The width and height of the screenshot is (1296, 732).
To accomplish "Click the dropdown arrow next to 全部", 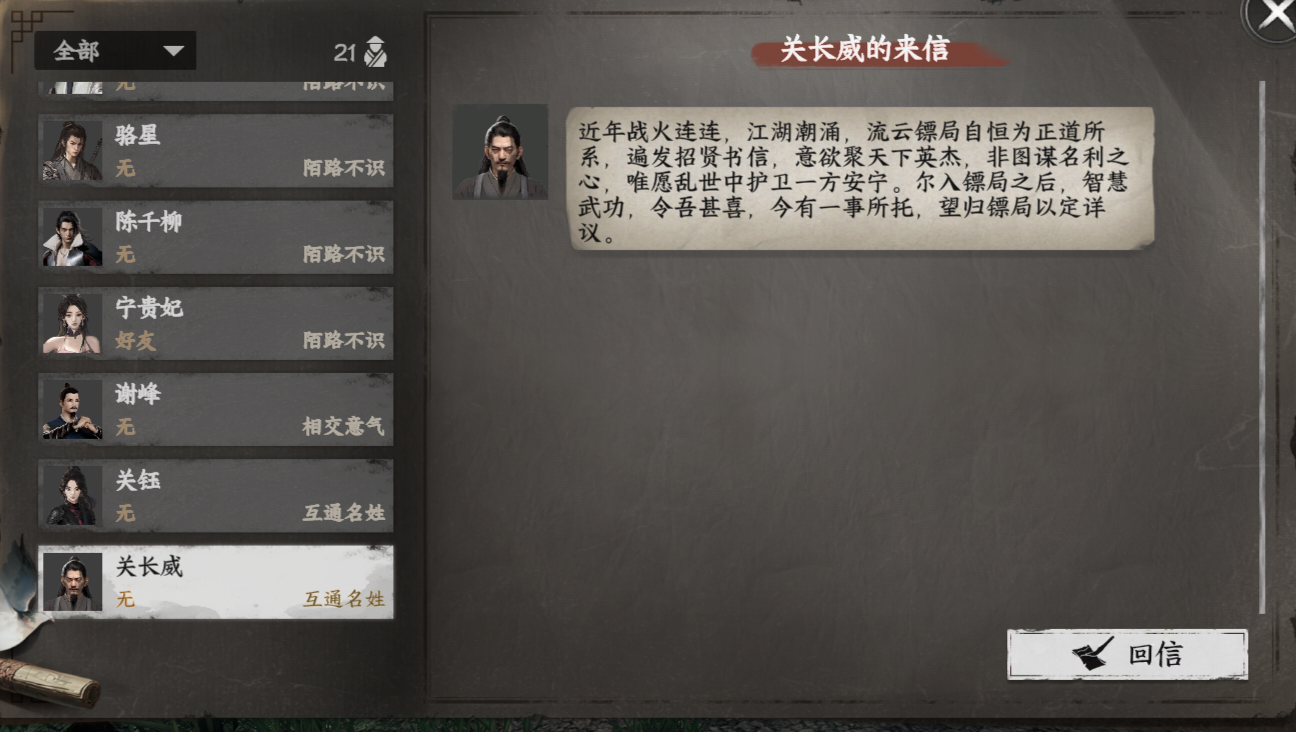I will pos(173,51).
